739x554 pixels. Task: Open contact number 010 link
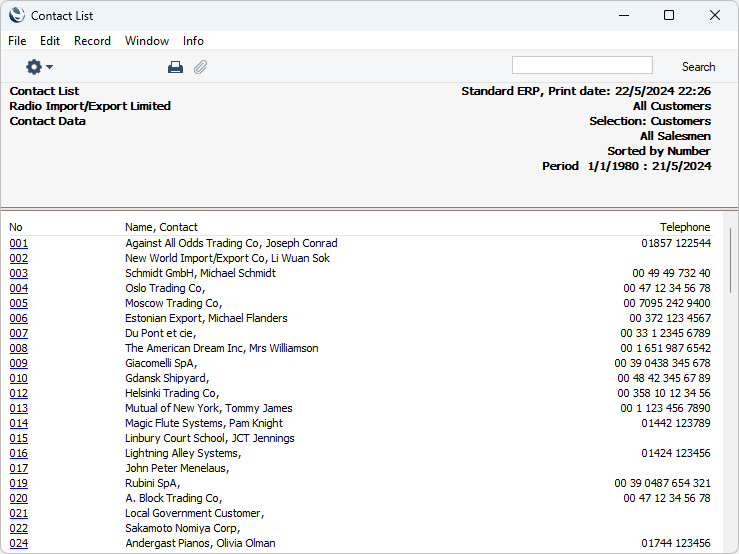pos(18,378)
